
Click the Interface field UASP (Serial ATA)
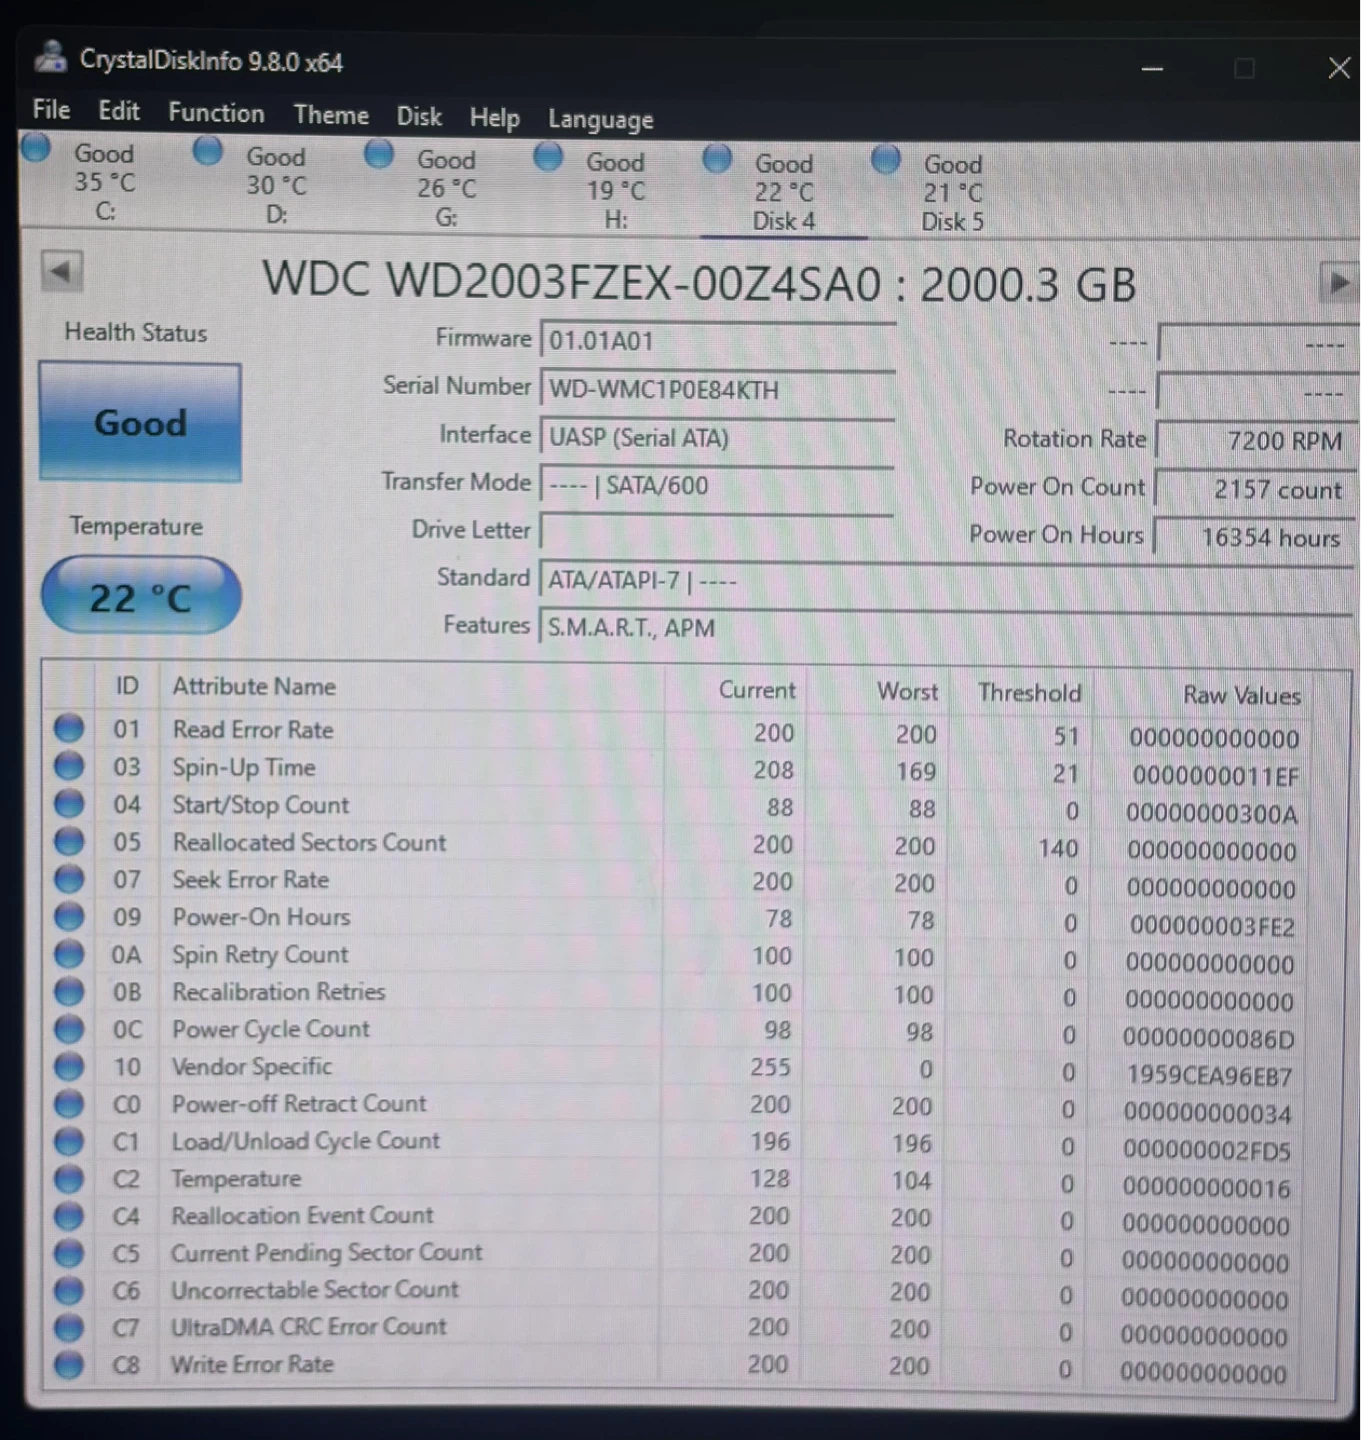click(x=717, y=437)
